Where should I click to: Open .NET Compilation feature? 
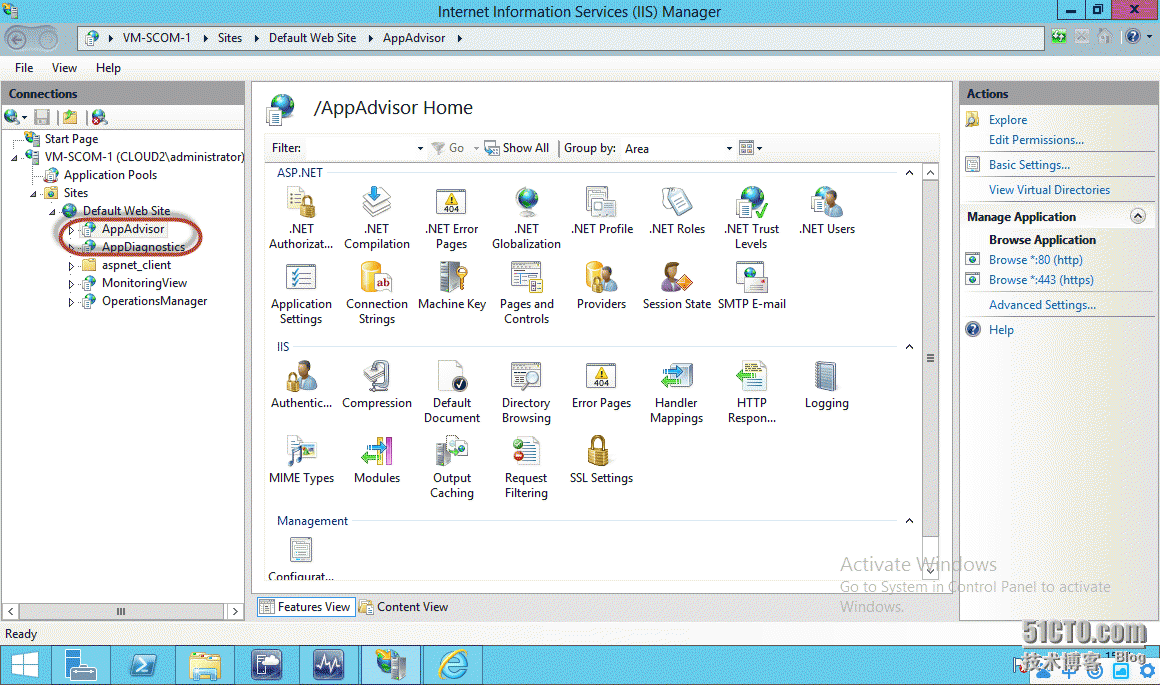(x=377, y=217)
